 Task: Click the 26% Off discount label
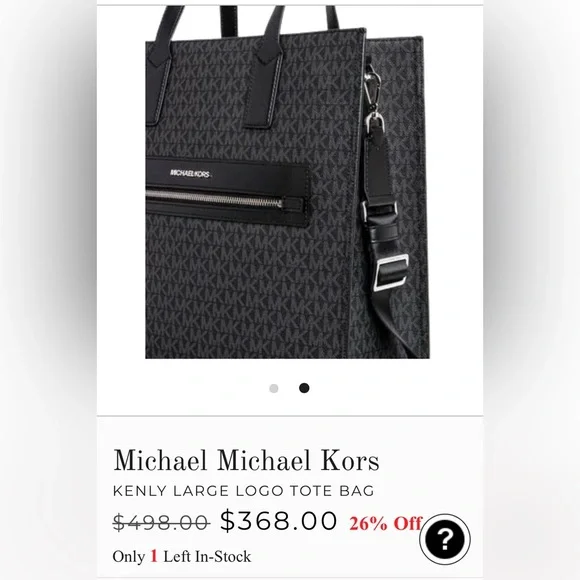pyautogui.click(x=385, y=523)
